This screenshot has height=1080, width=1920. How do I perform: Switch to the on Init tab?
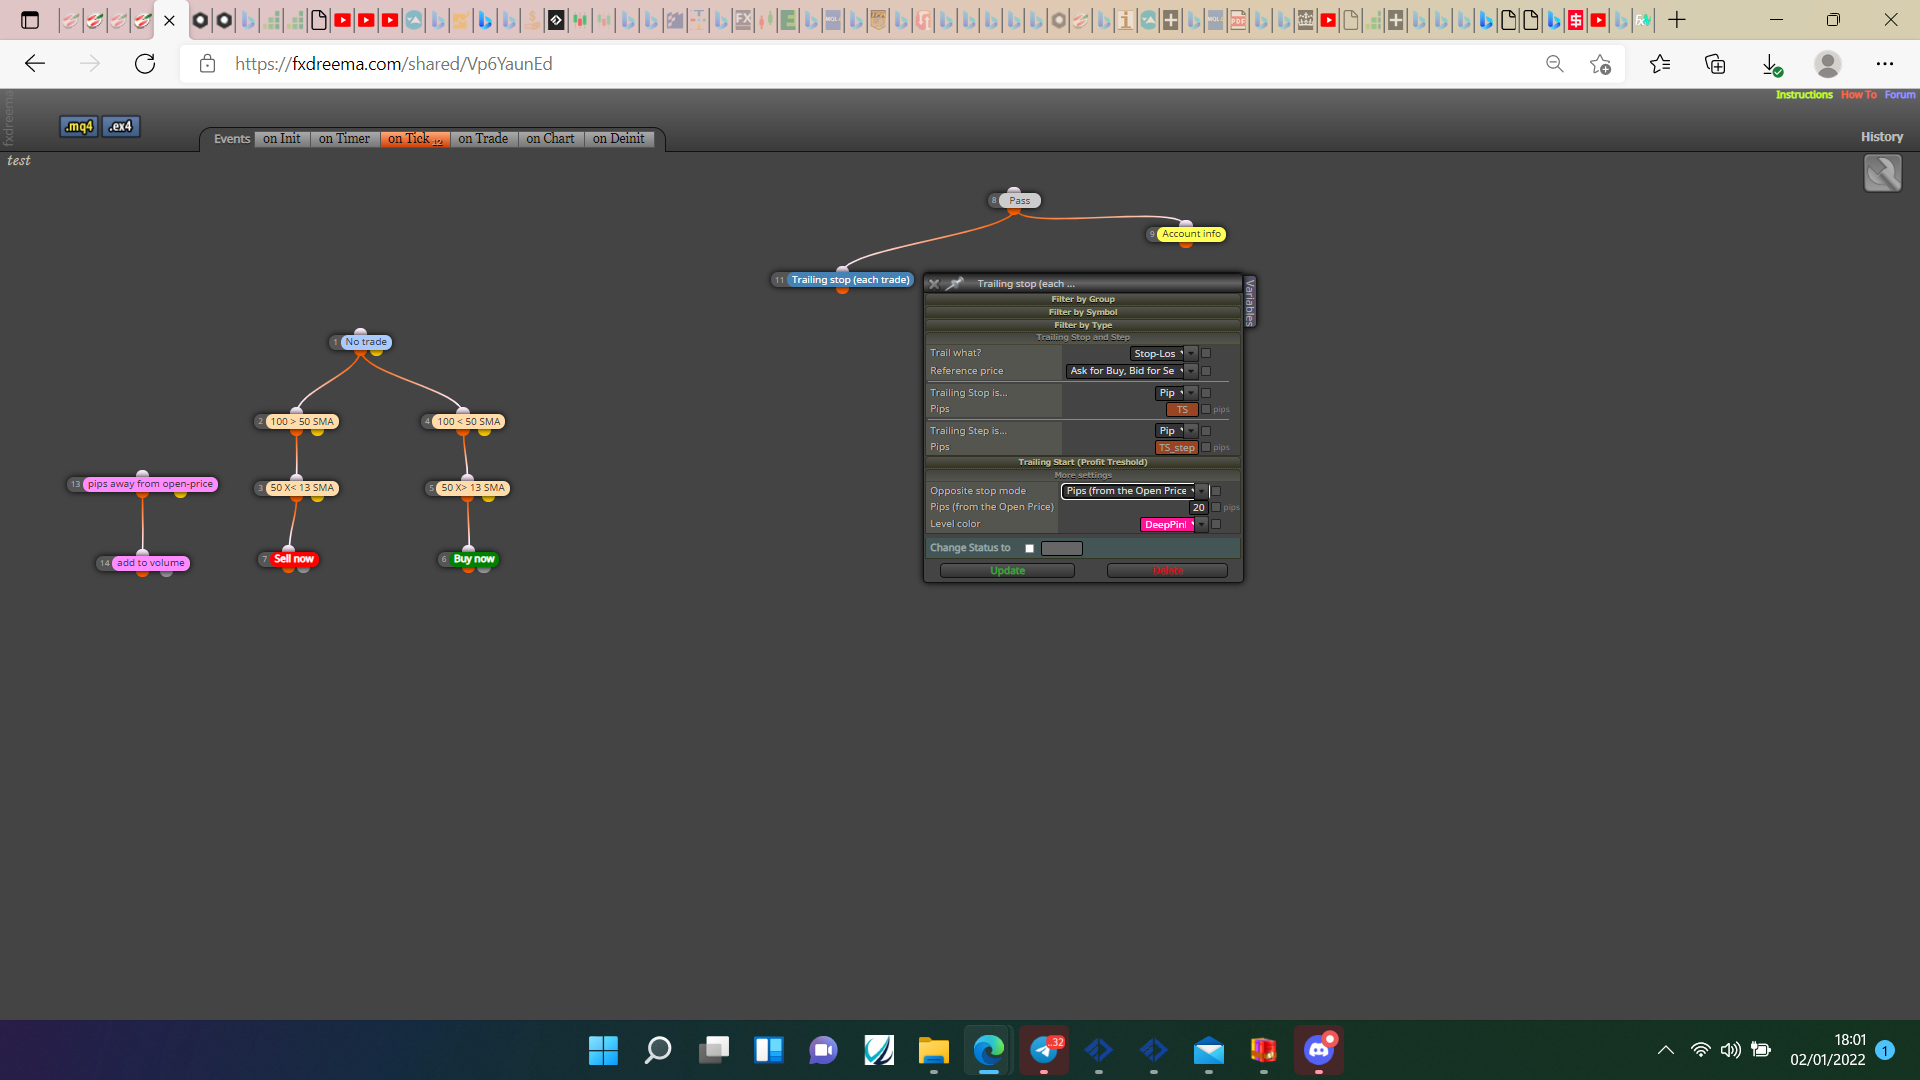282,139
